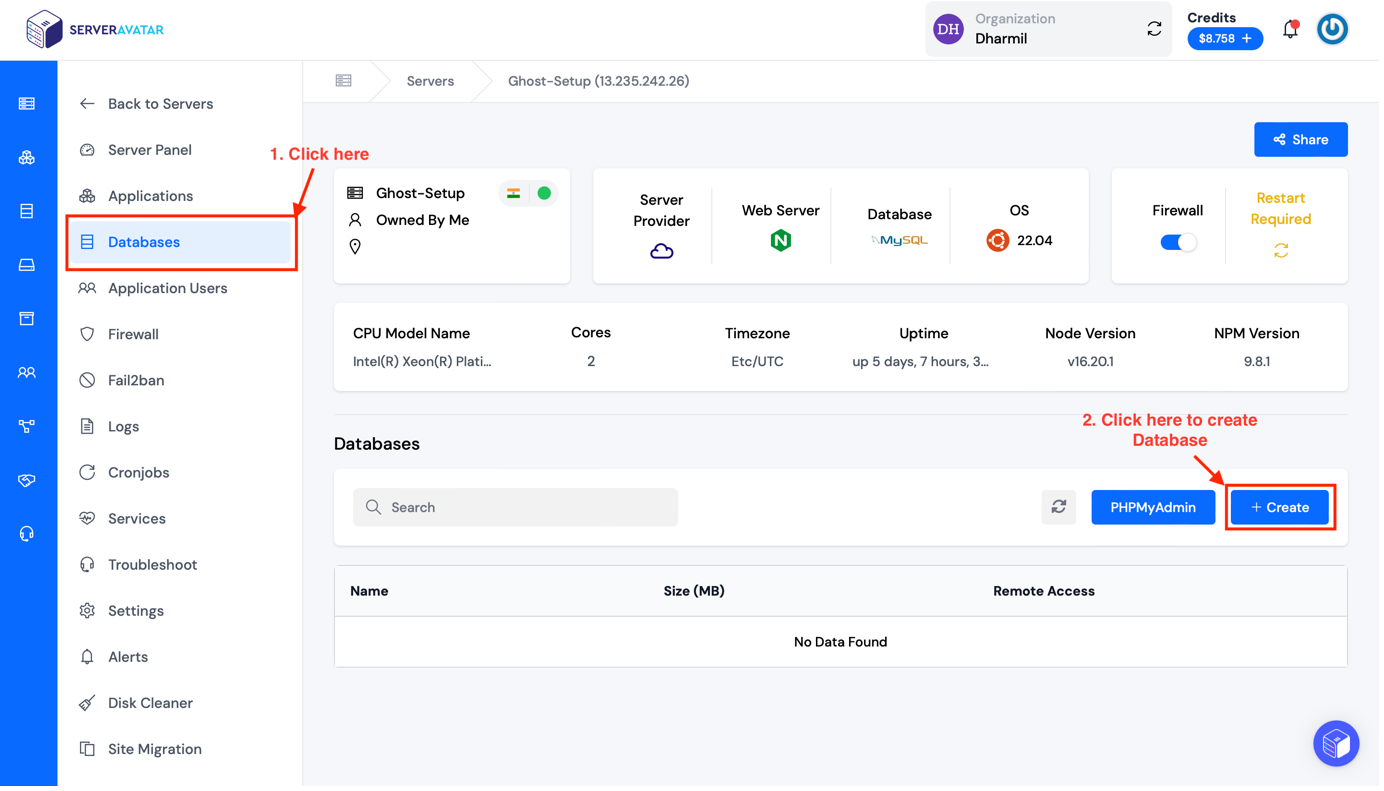The image size is (1384, 791).
Task: Click the Ghost-Setup server name
Action: [422, 194]
